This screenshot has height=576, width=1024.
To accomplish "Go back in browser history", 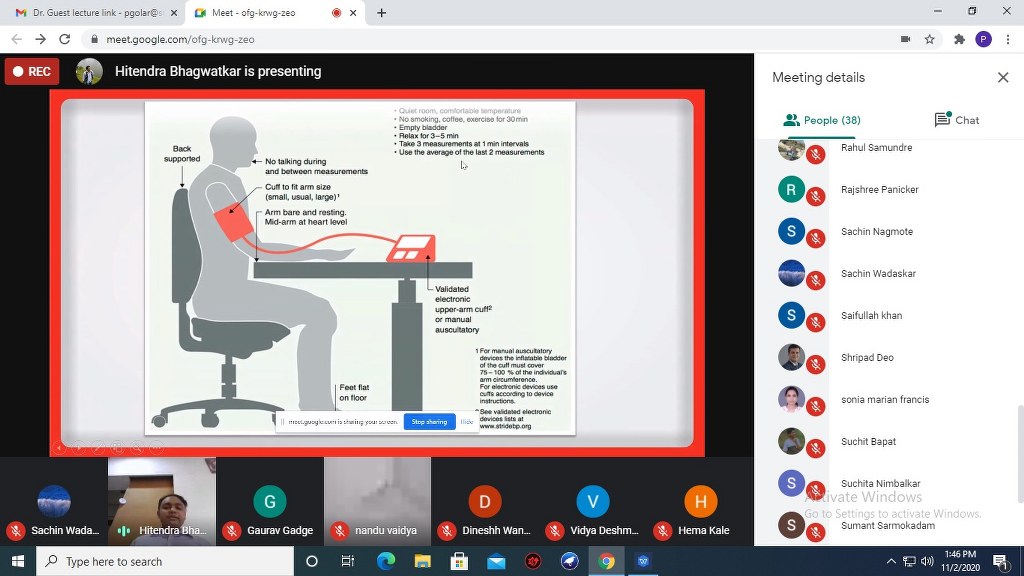I will click(x=17, y=39).
